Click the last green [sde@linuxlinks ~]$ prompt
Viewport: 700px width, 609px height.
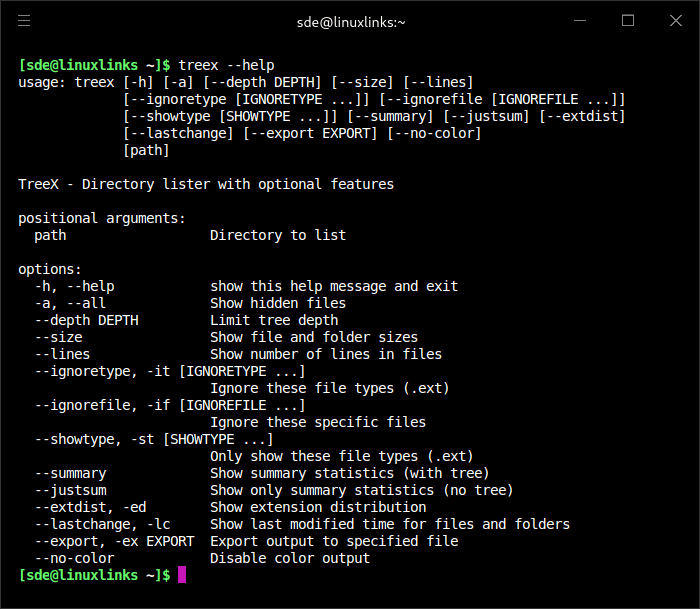[x=95, y=575]
